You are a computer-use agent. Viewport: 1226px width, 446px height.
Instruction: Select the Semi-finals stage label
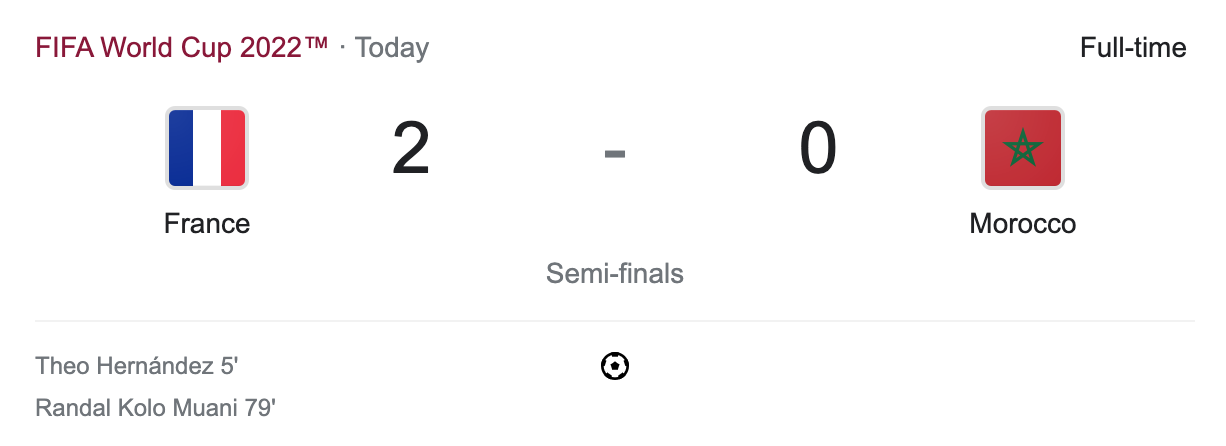click(614, 273)
